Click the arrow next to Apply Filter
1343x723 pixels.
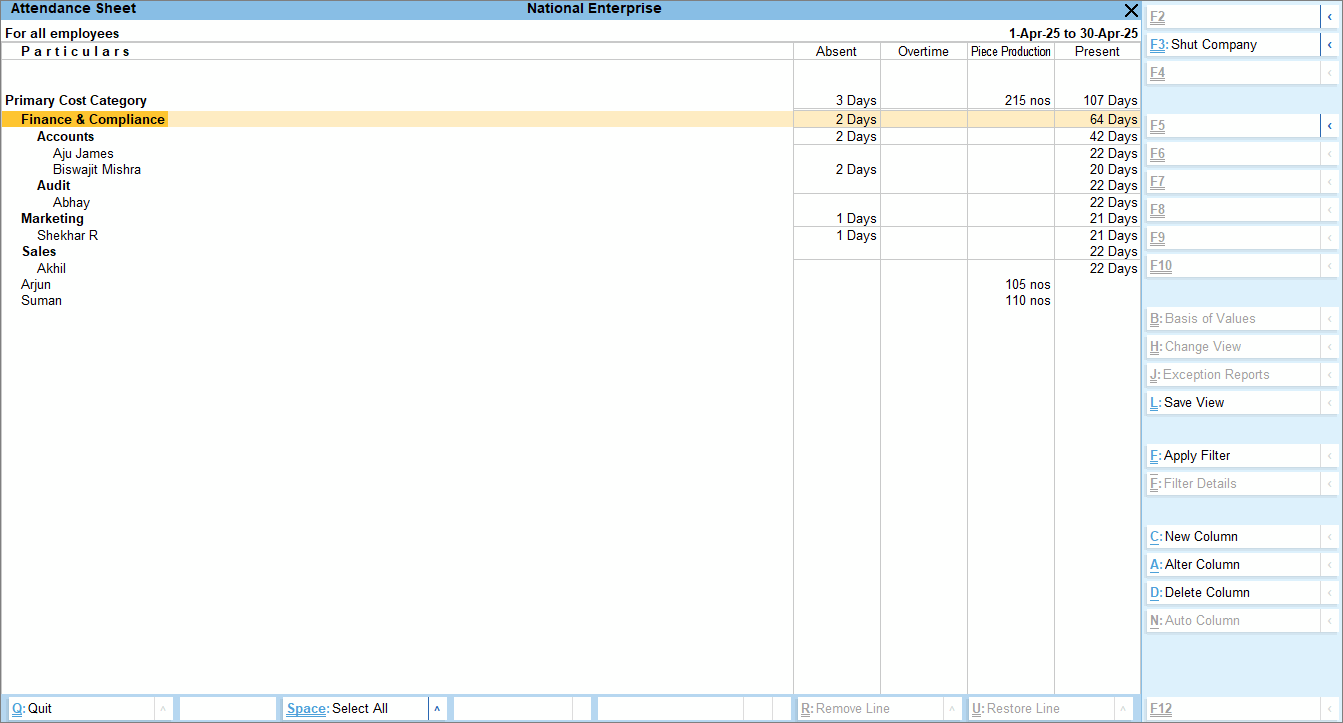(1330, 456)
